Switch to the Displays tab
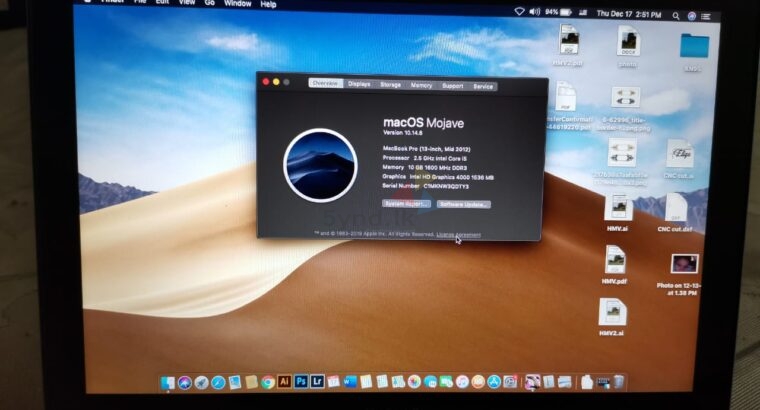The image size is (760, 410). [x=359, y=84]
